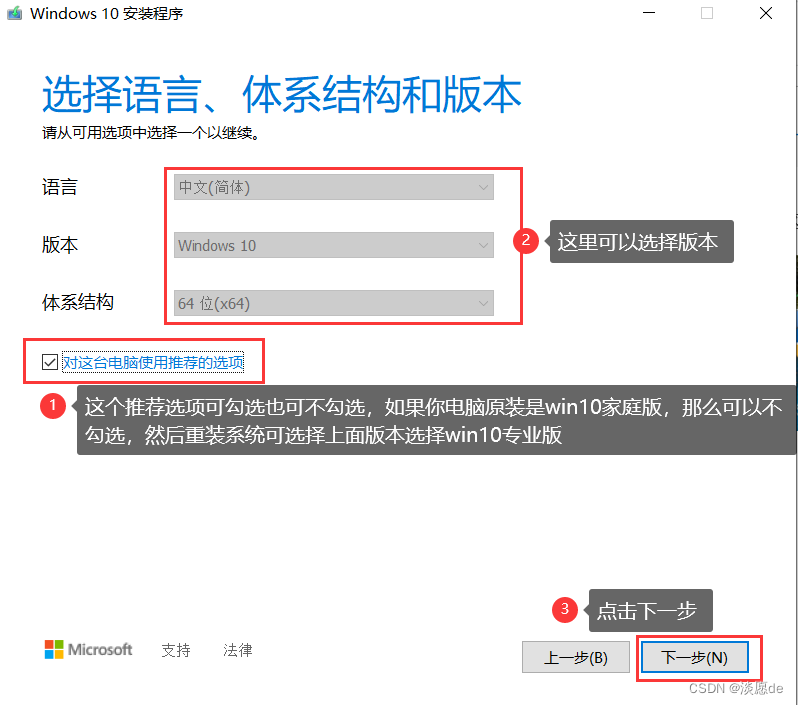Click the 语言 field label
Image resolution: width=798 pixels, height=705 pixels.
[60, 187]
